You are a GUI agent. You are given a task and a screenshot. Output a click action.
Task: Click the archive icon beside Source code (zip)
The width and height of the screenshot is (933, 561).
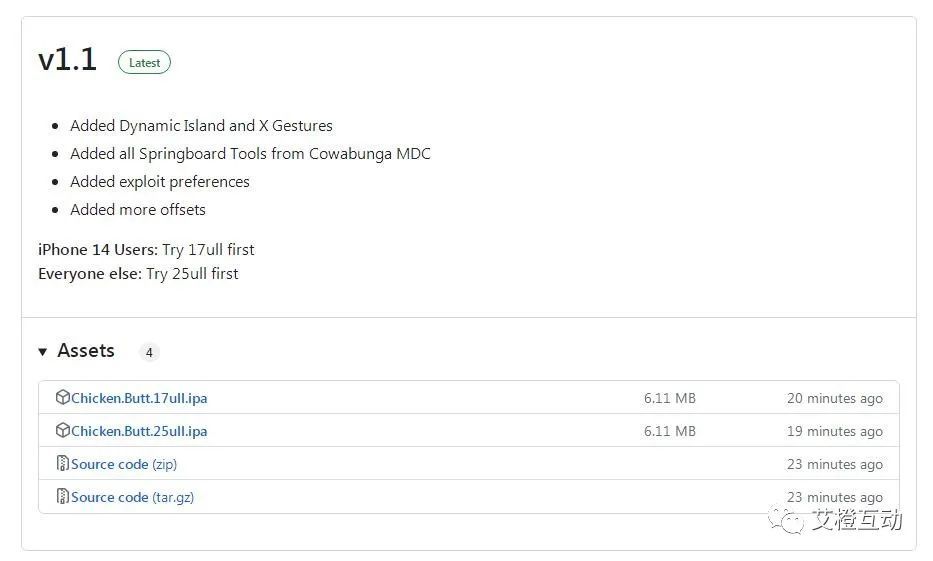pos(63,464)
